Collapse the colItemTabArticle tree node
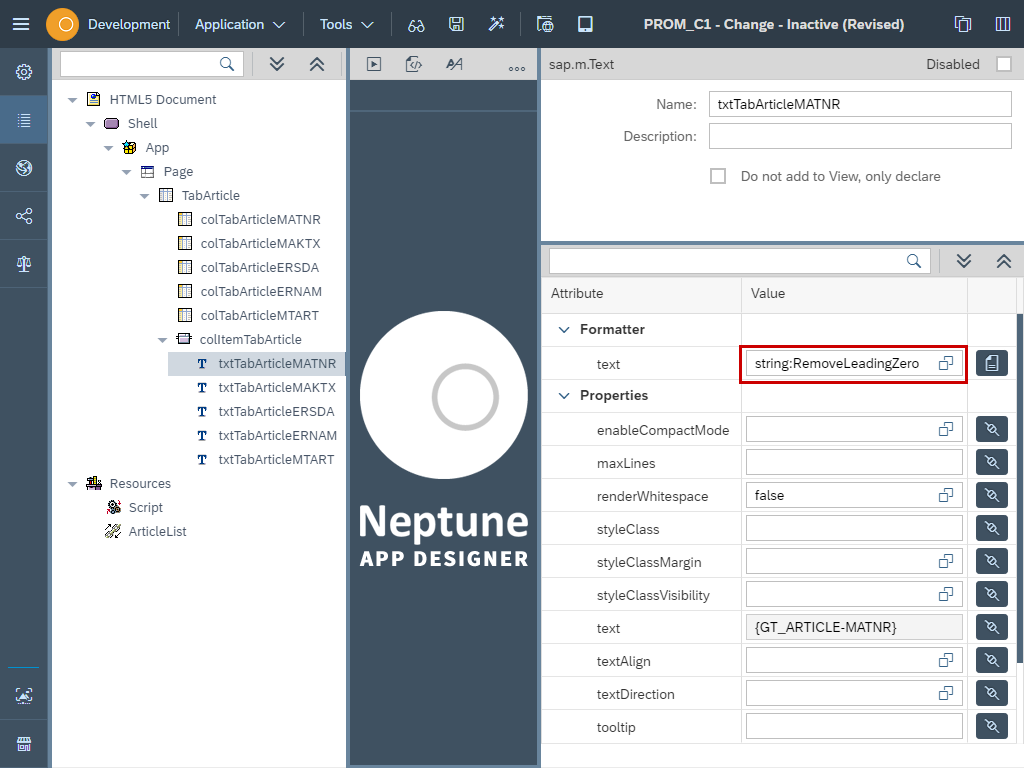Image resolution: width=1024 pixels, height=768 pixels. [x=161, y=339]
